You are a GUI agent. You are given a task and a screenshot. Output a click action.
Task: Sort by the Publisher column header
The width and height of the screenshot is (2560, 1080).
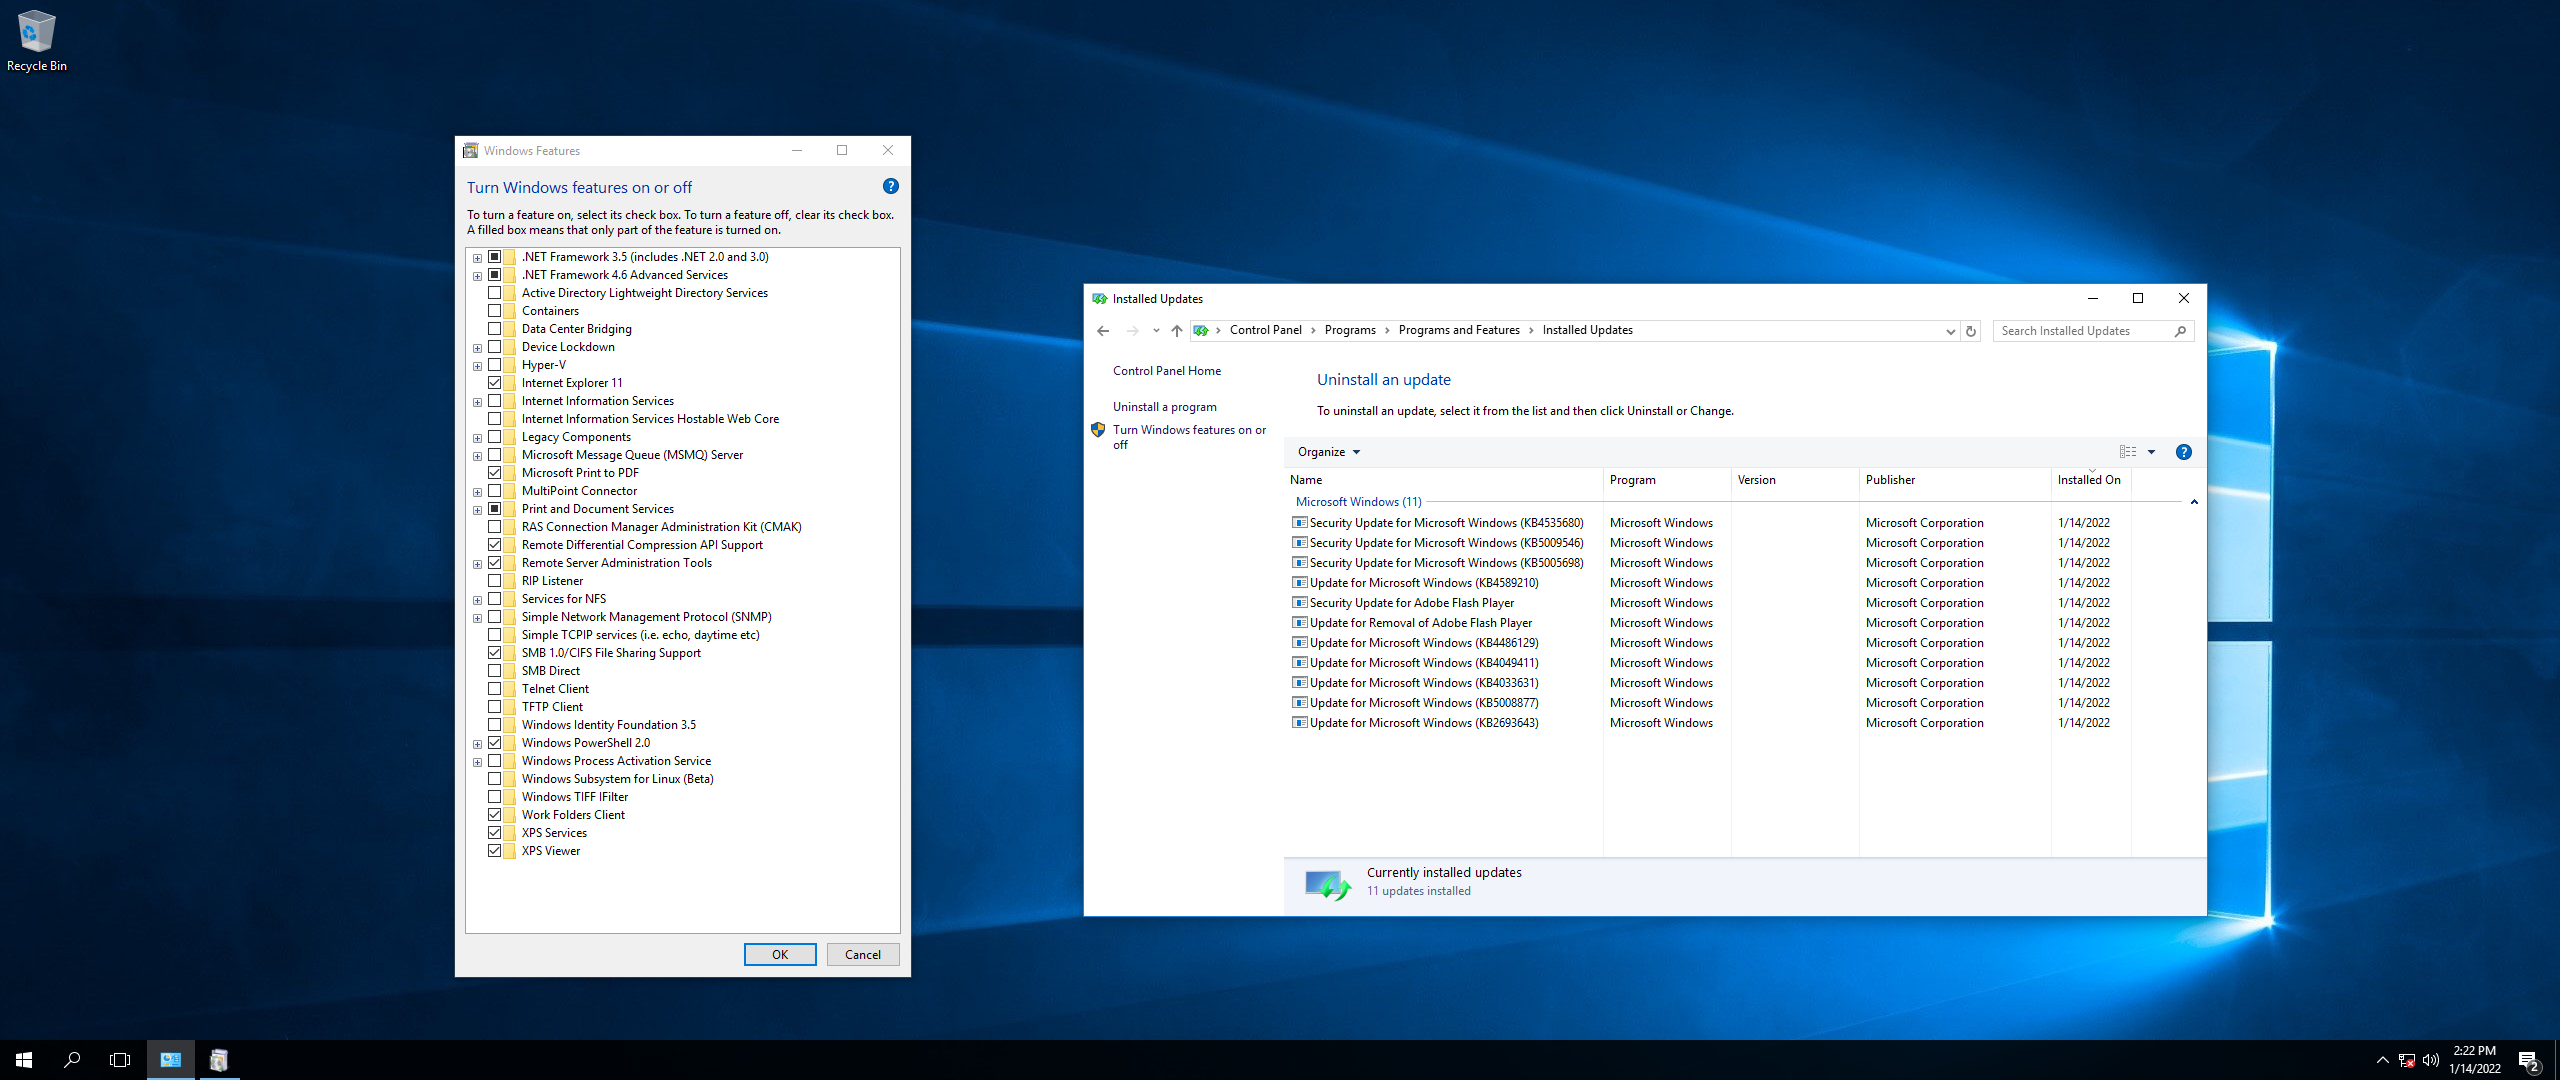coord(1955,480)
